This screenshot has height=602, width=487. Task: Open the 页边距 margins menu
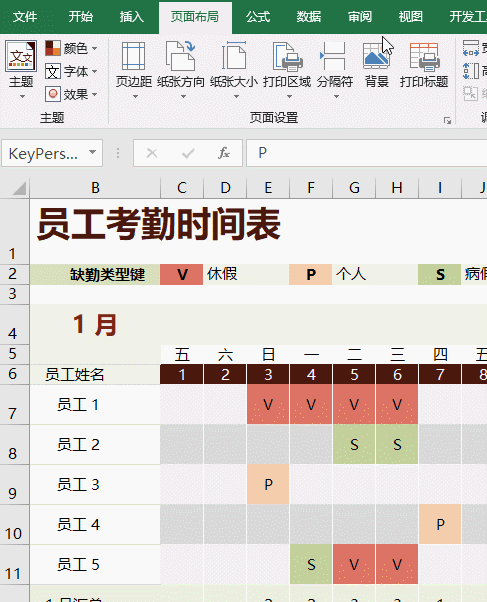[x=134, y=69]
